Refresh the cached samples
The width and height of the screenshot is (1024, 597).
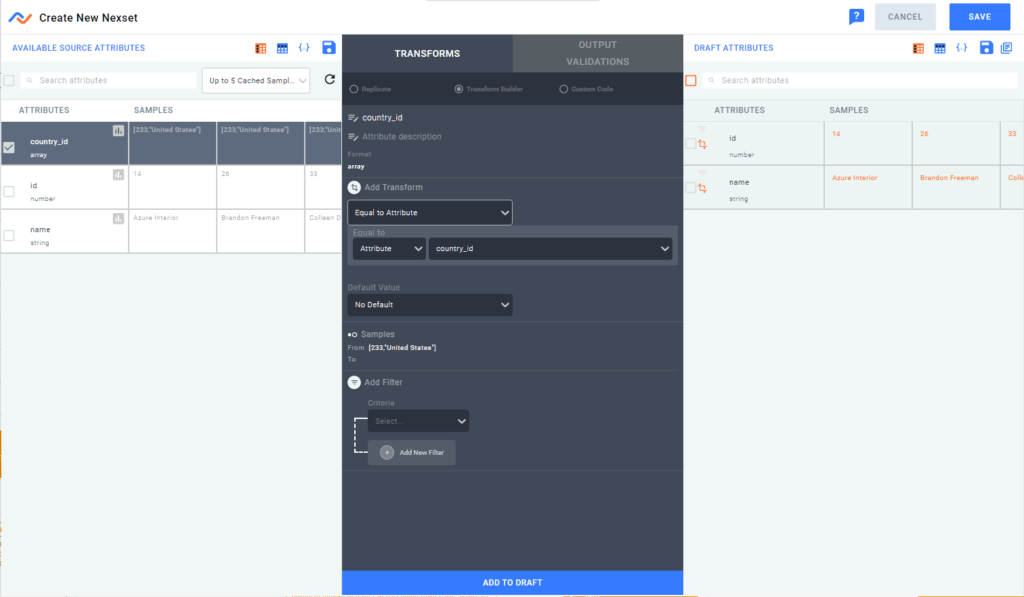330,79
